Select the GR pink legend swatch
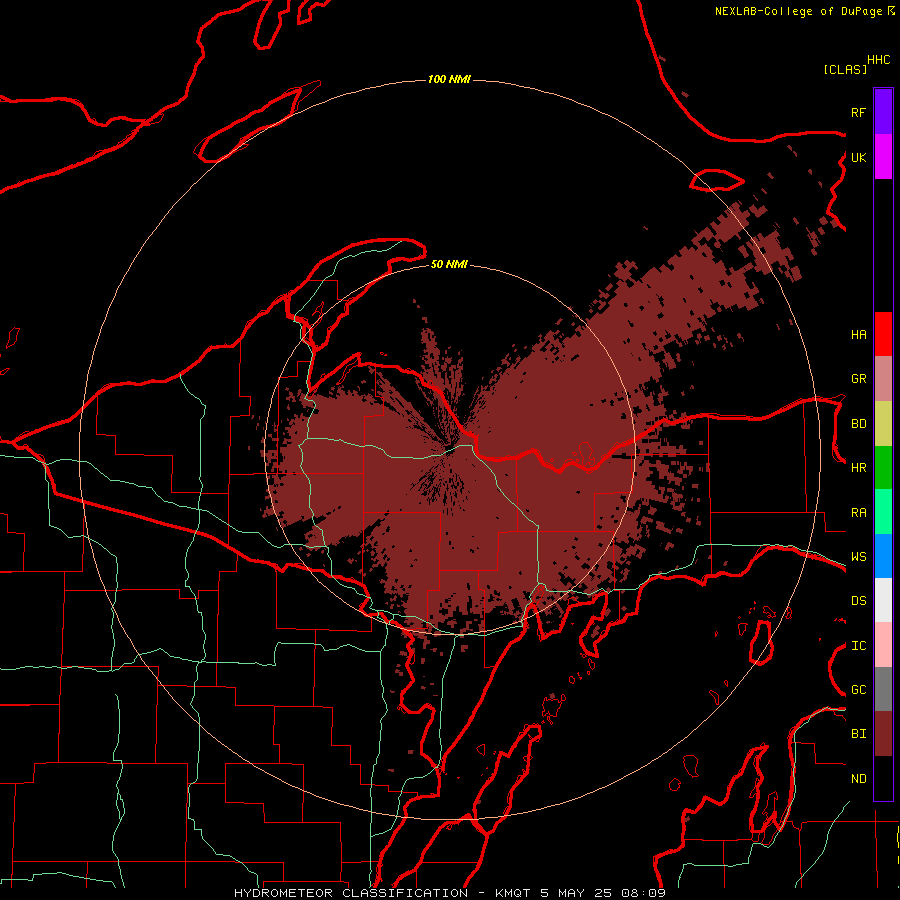Image resolution: width=900 pixels, height=900 pixels. coord(883,379)
